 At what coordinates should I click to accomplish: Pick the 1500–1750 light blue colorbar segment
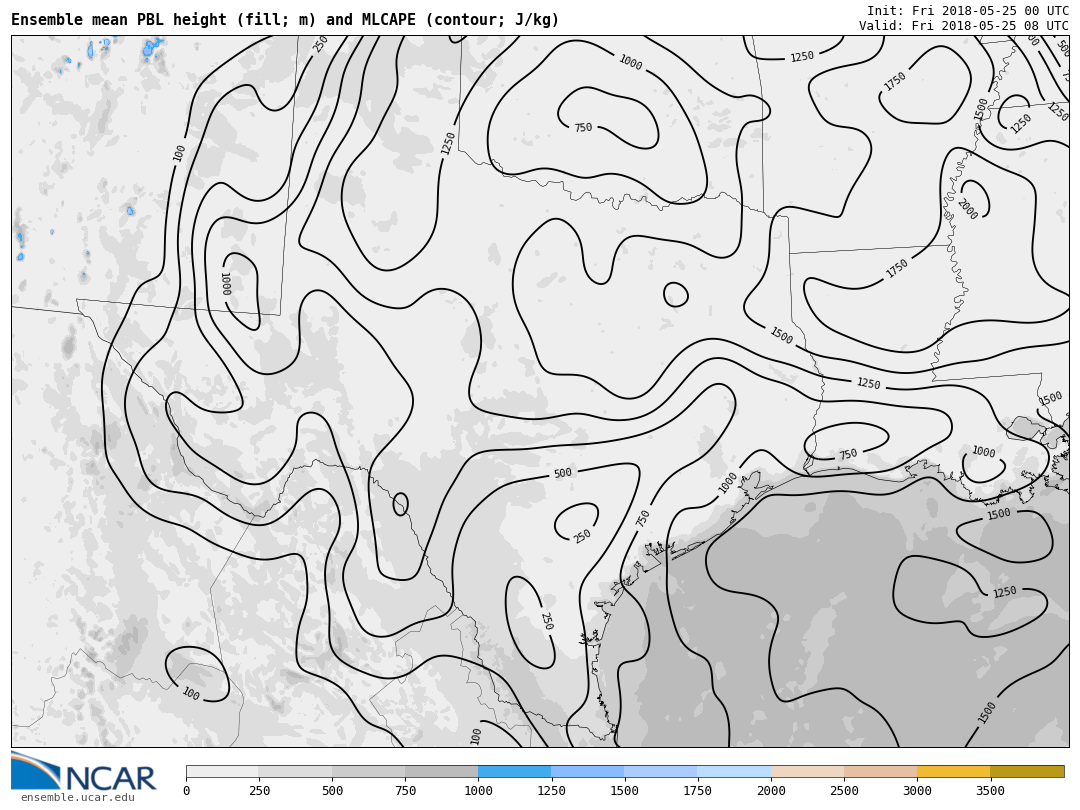tap(661, 771)
